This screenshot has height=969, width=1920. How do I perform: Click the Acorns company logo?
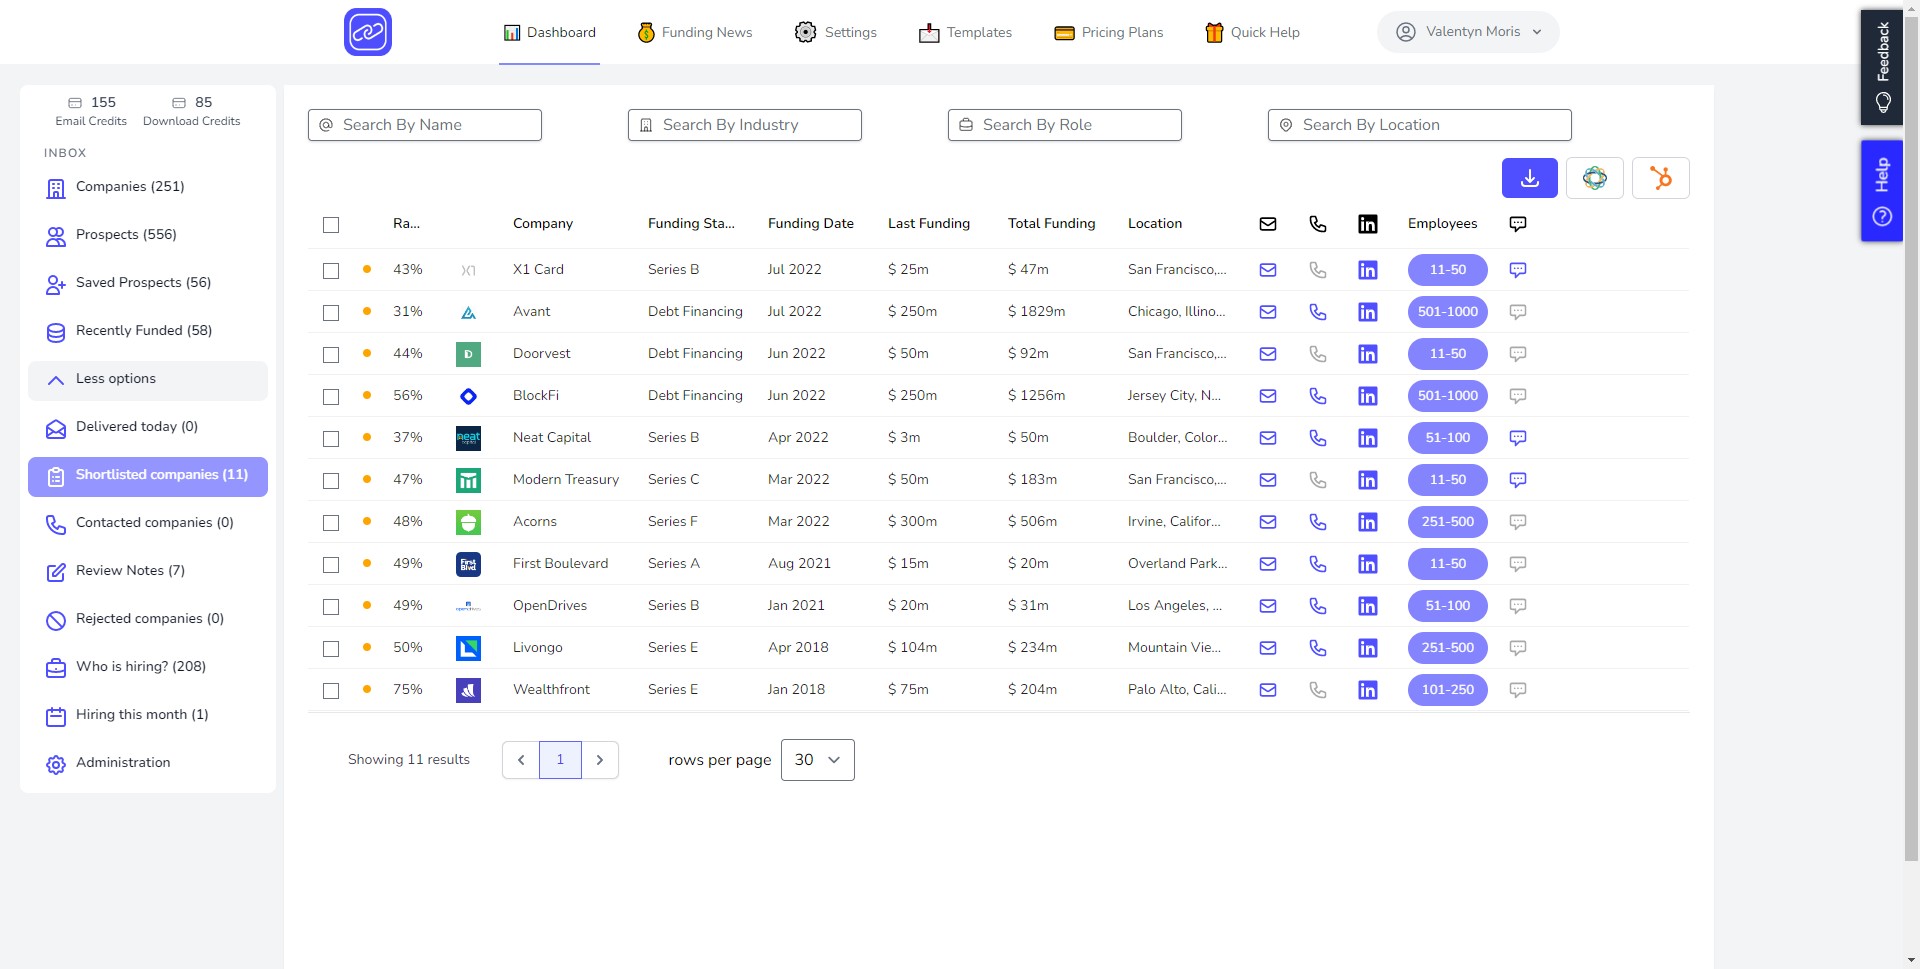point(468,522)
